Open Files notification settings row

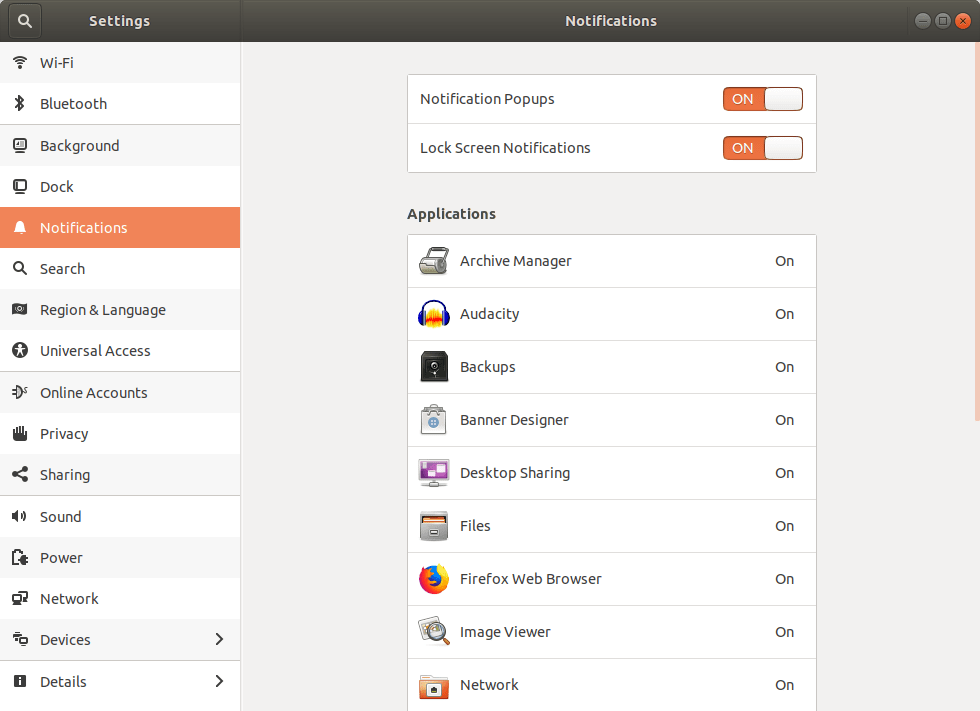[x=611, y=526]
